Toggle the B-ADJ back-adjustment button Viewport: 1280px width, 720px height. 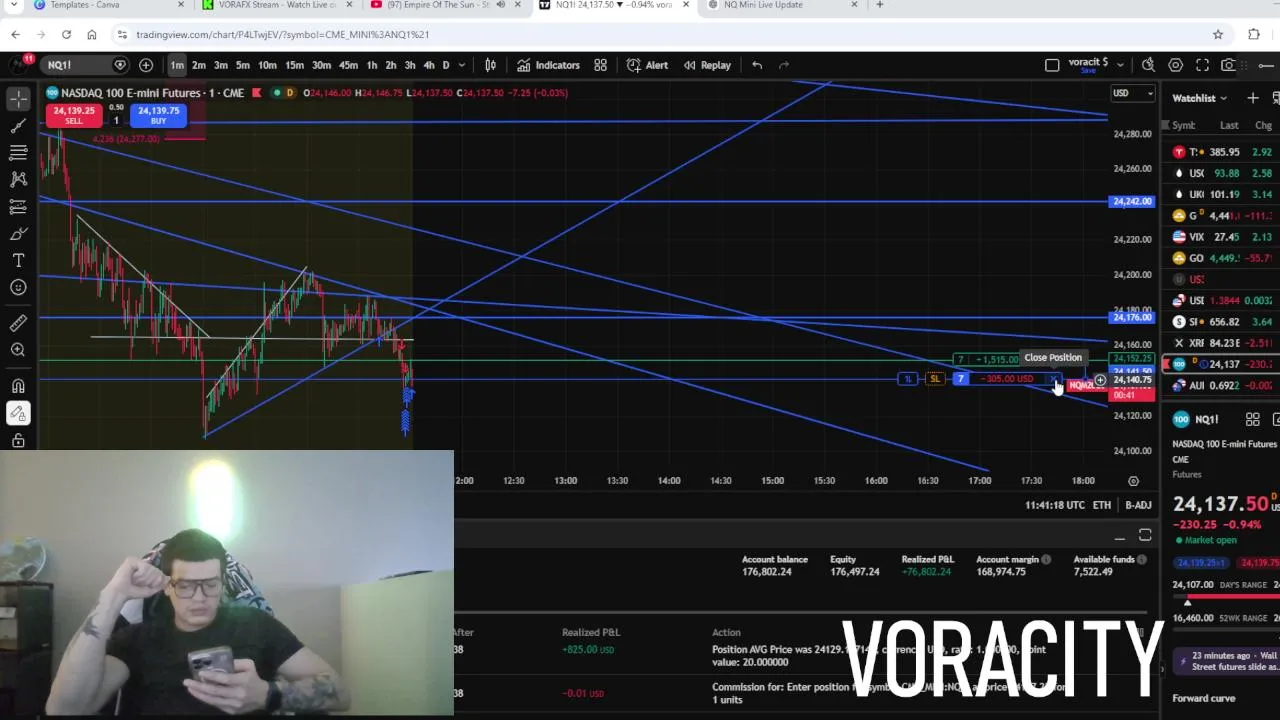pyautogui.click(x=1138, y=505)
